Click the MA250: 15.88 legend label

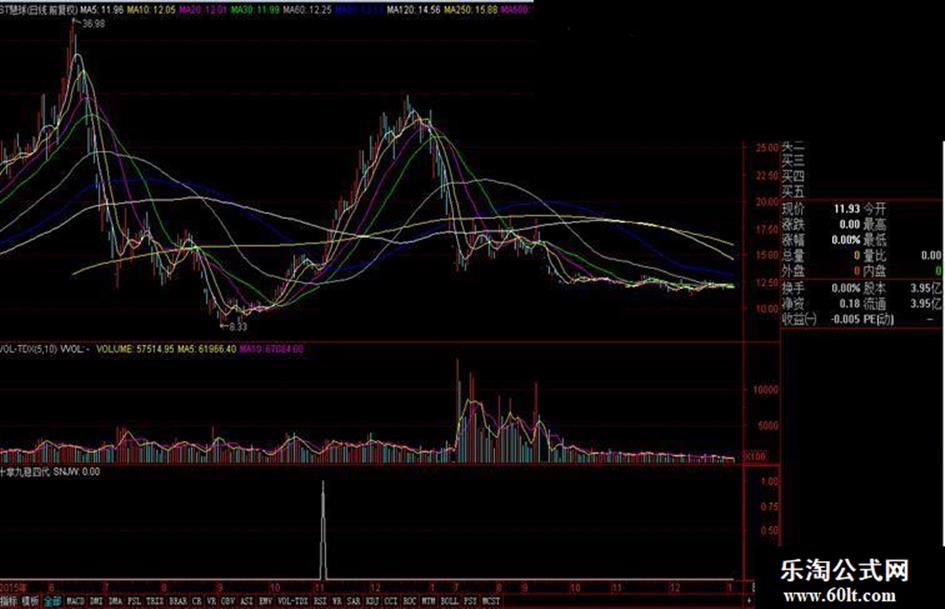click(471, 10)
